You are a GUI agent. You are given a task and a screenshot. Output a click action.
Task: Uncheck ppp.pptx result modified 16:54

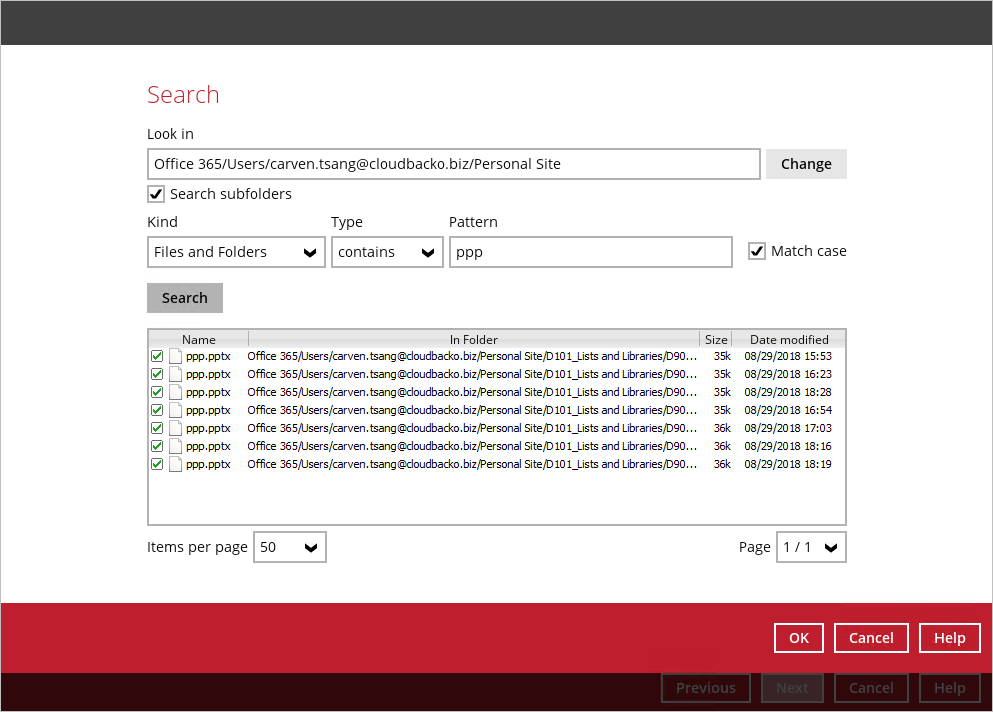tap(157, 410)
